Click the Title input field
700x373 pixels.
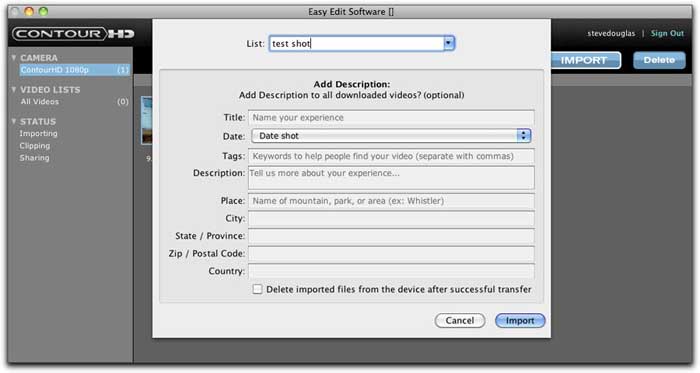[x=391, y=117]
